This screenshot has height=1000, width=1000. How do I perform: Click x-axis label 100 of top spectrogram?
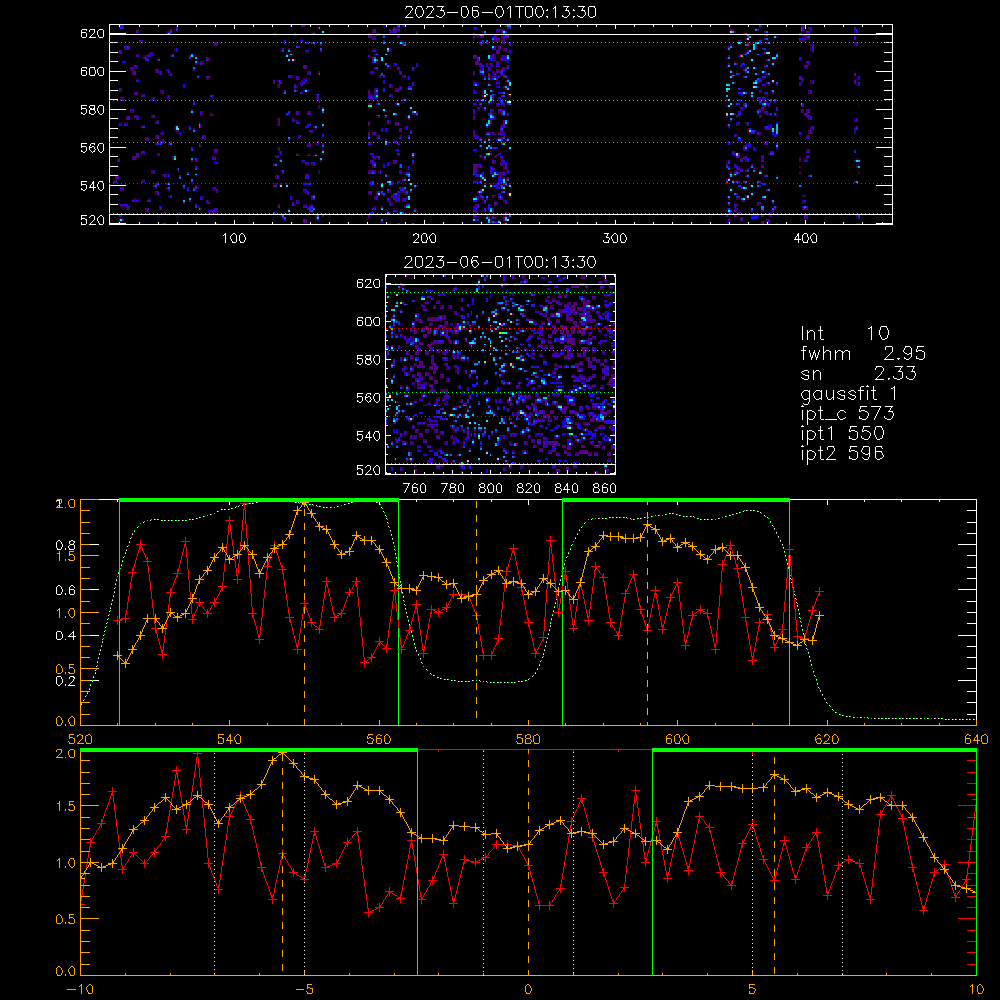coord(234,239)
